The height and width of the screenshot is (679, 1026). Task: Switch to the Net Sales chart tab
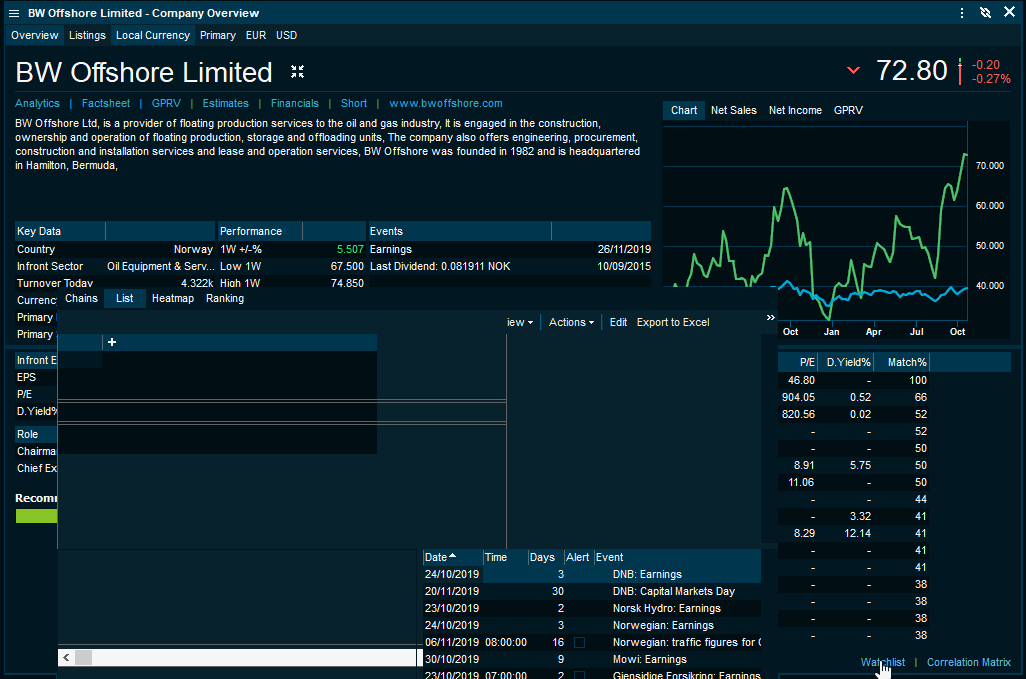coord(733,110)
